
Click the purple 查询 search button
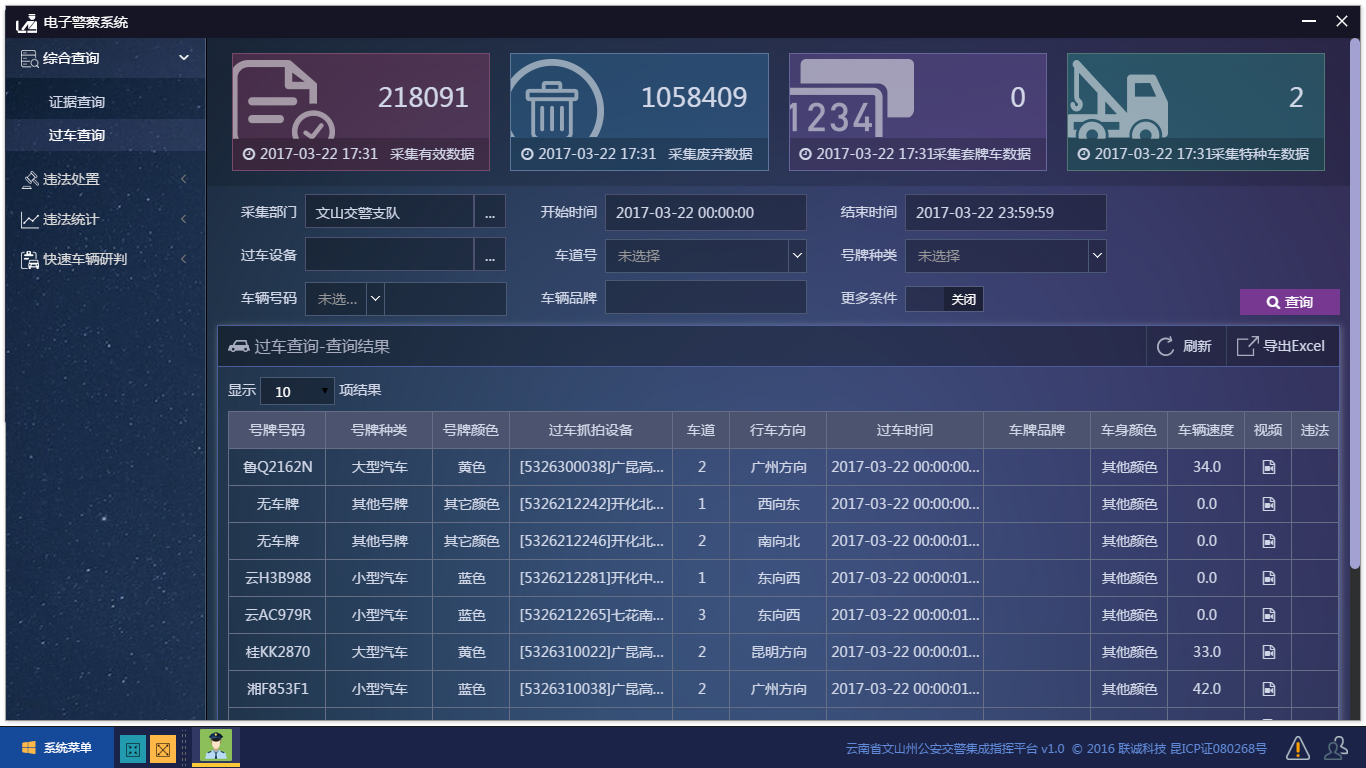click(1289, 302)
